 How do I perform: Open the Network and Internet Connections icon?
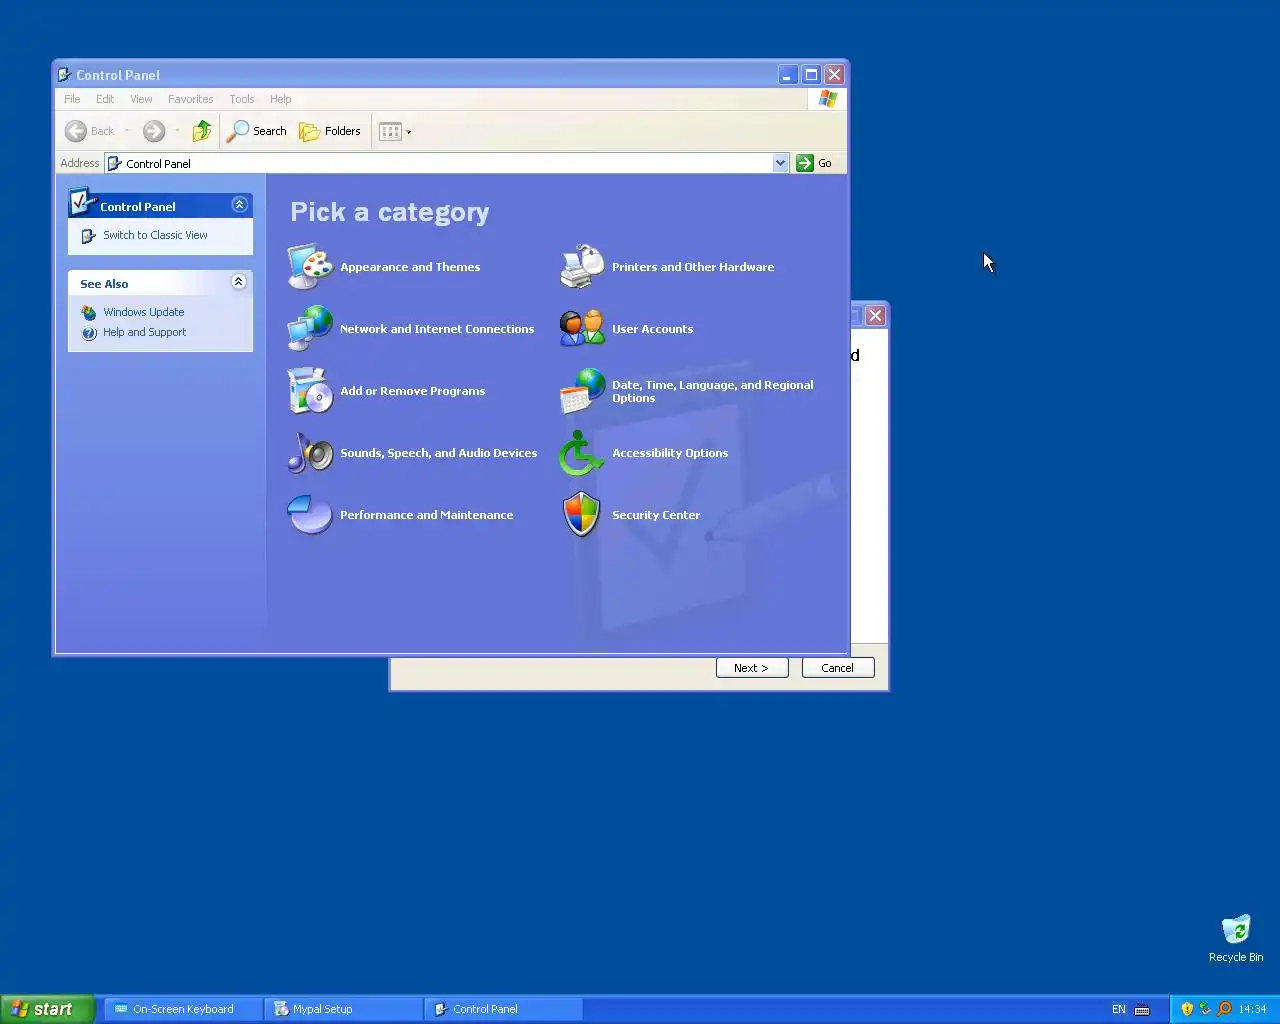click(310, 328)
